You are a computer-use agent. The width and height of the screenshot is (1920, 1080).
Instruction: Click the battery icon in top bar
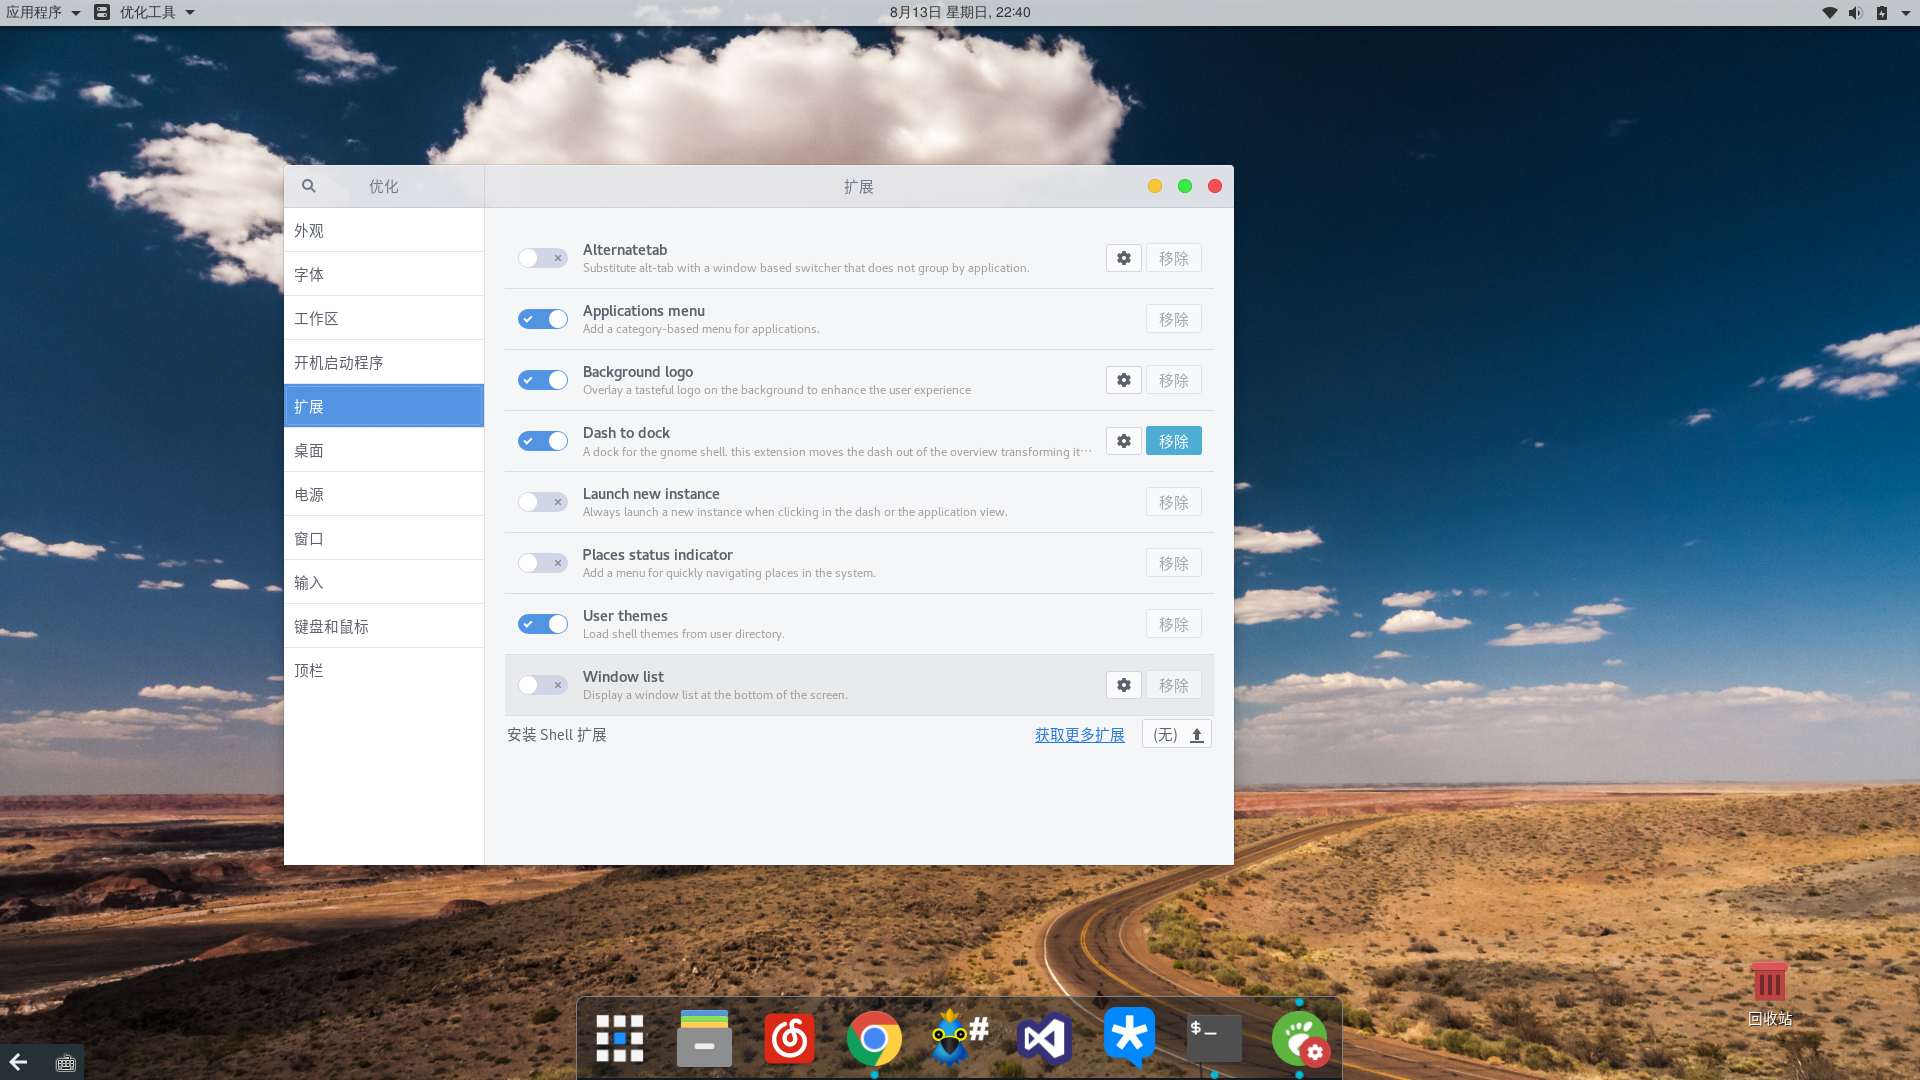1881,13
